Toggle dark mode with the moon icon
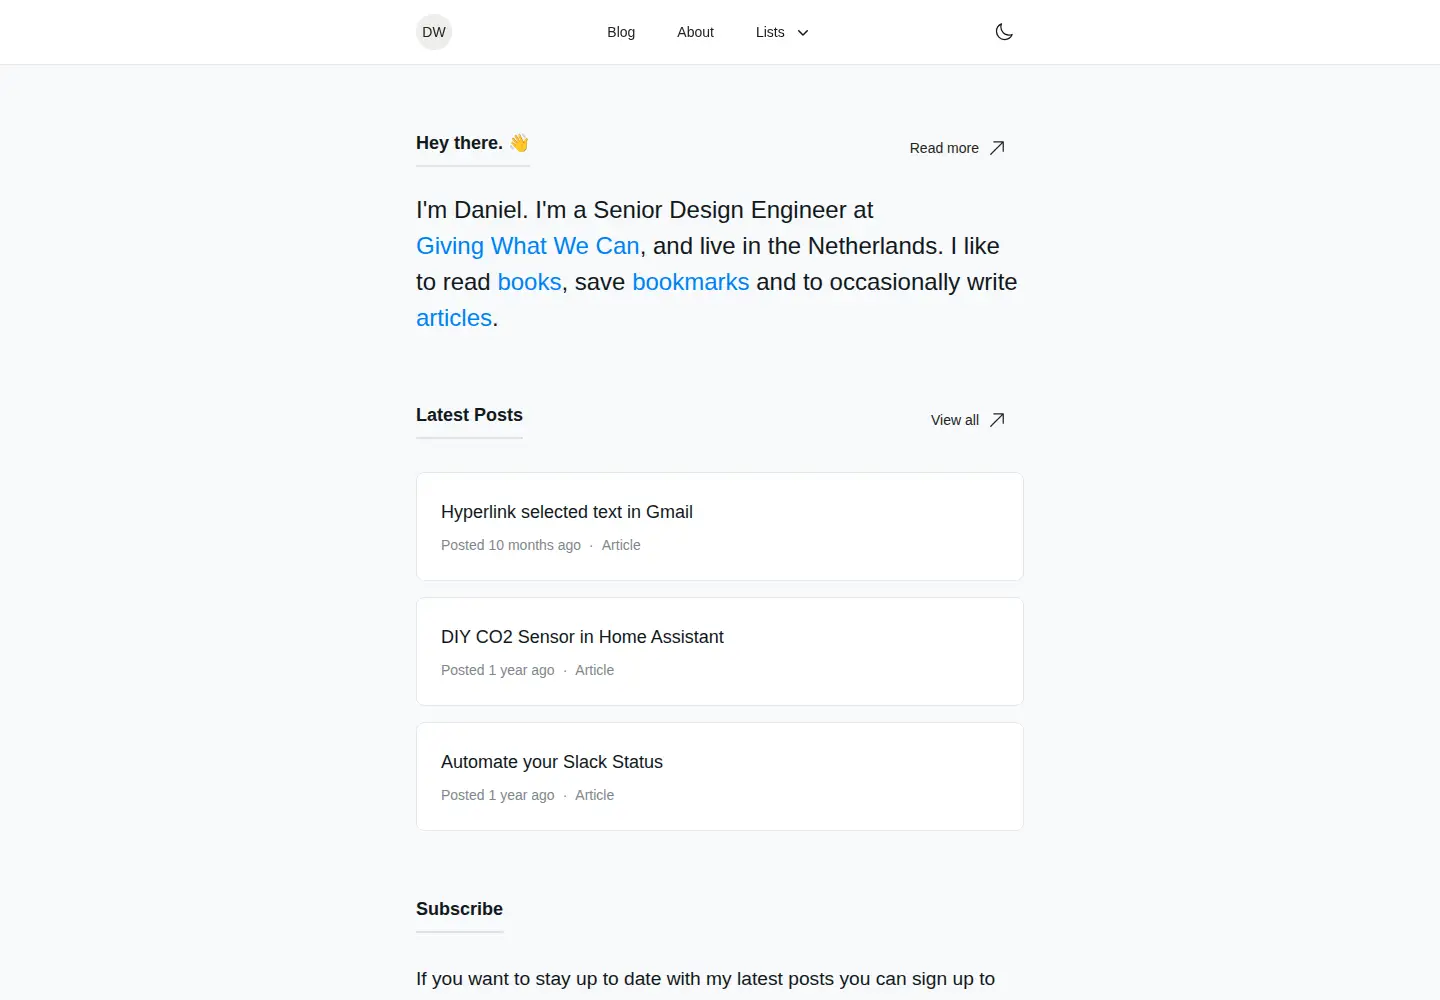1440x1000 pixels. [x=1004, y=32]
